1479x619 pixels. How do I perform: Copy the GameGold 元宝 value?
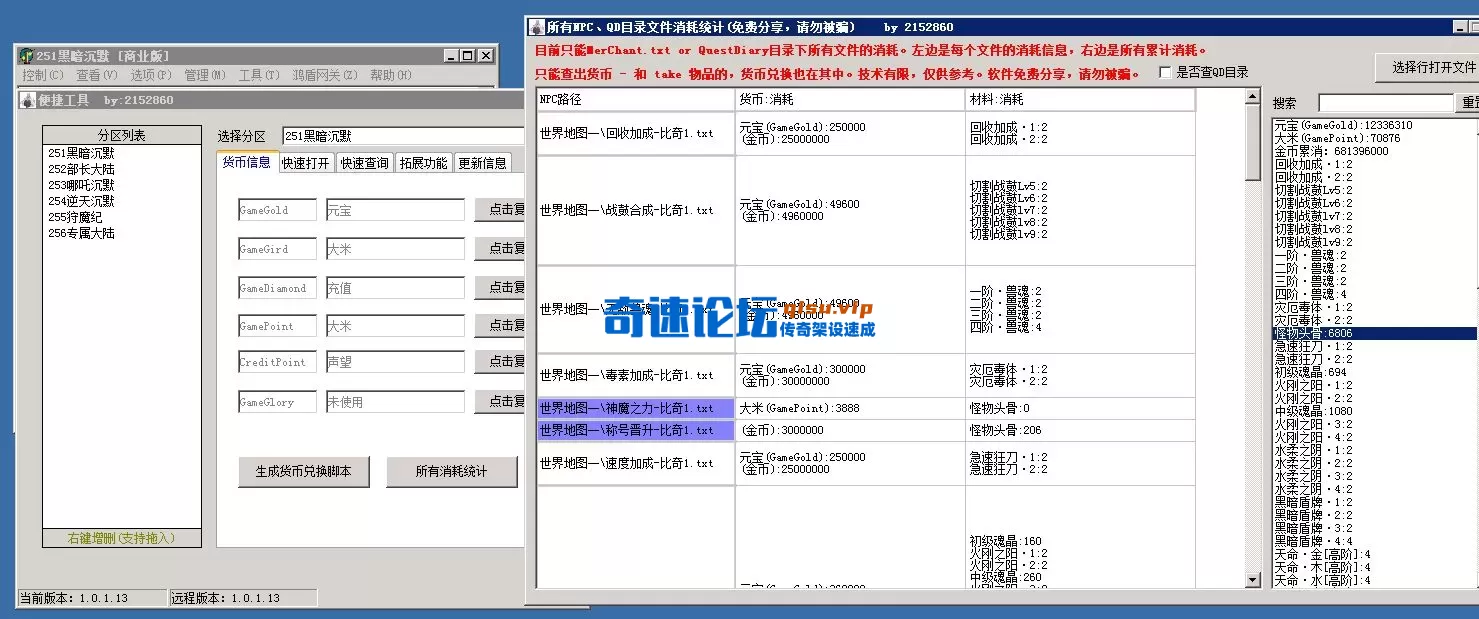click(x=505, y=209)
